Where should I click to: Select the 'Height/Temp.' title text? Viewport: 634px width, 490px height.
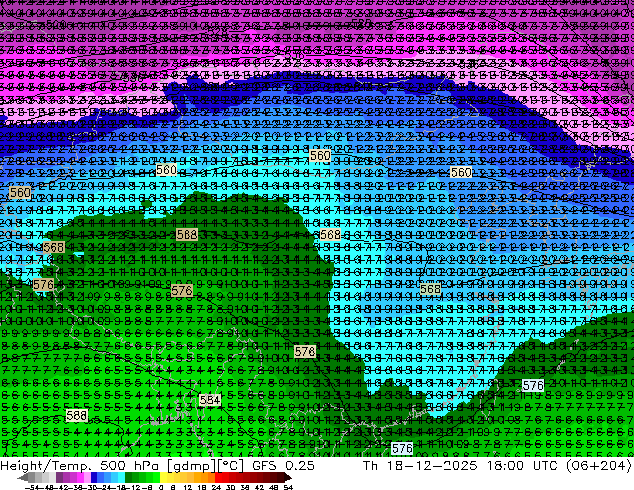(44, 466)
